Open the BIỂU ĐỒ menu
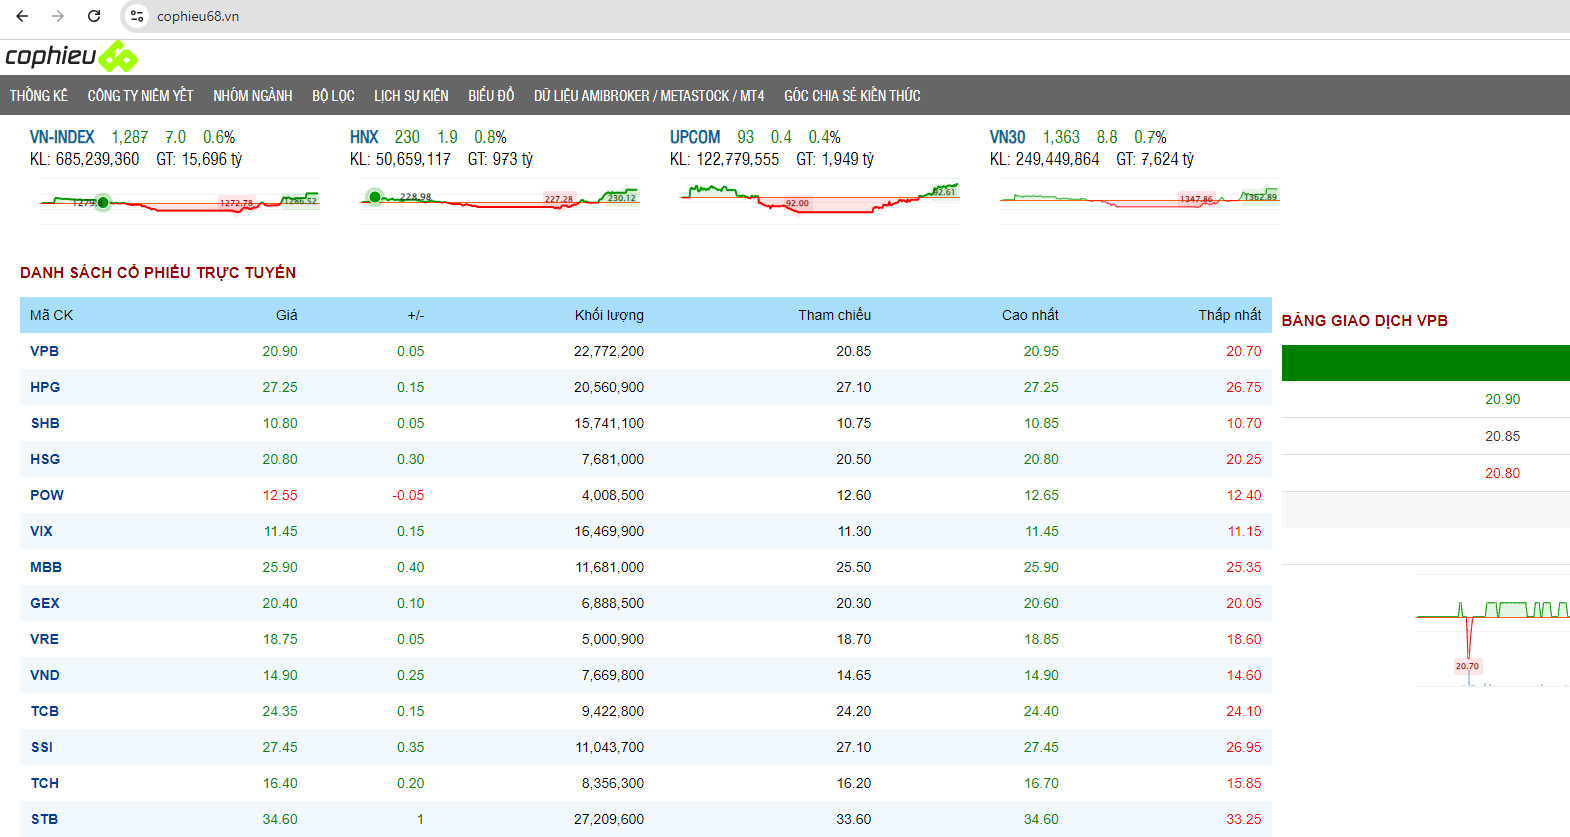 point(491,96)
